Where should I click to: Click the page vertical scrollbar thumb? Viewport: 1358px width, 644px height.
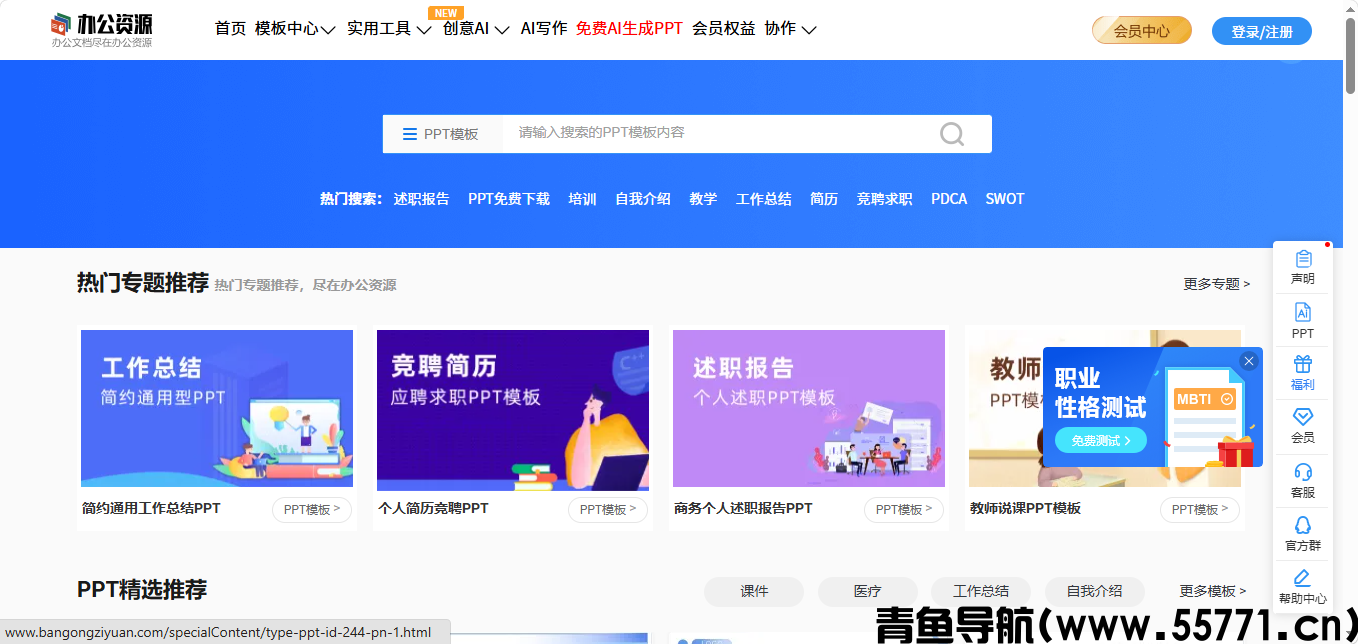coord(1350,56)
